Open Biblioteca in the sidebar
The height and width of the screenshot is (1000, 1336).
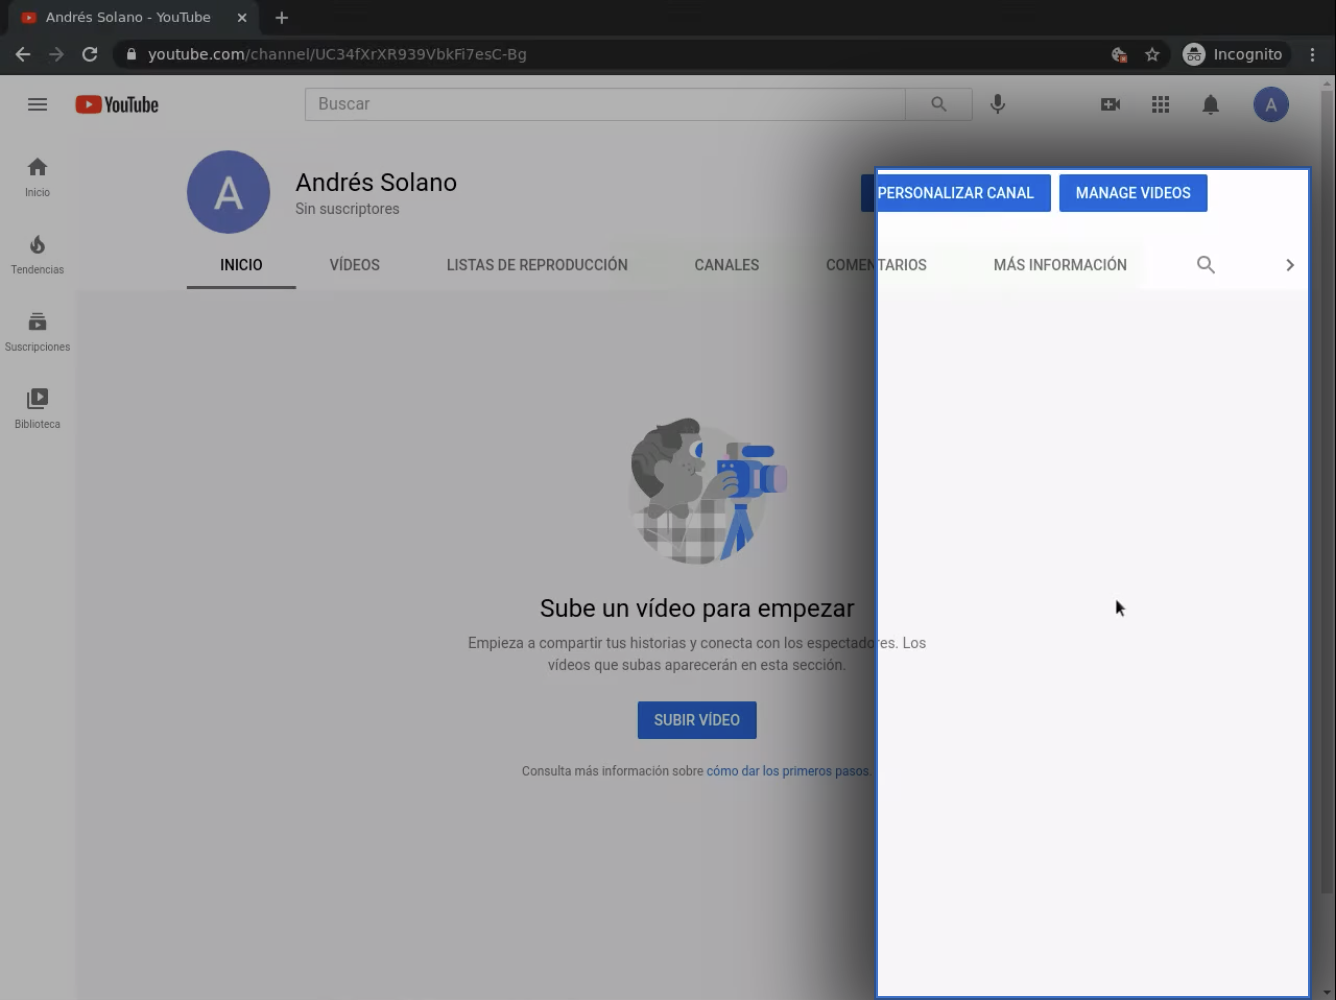[x=37, y=409]
